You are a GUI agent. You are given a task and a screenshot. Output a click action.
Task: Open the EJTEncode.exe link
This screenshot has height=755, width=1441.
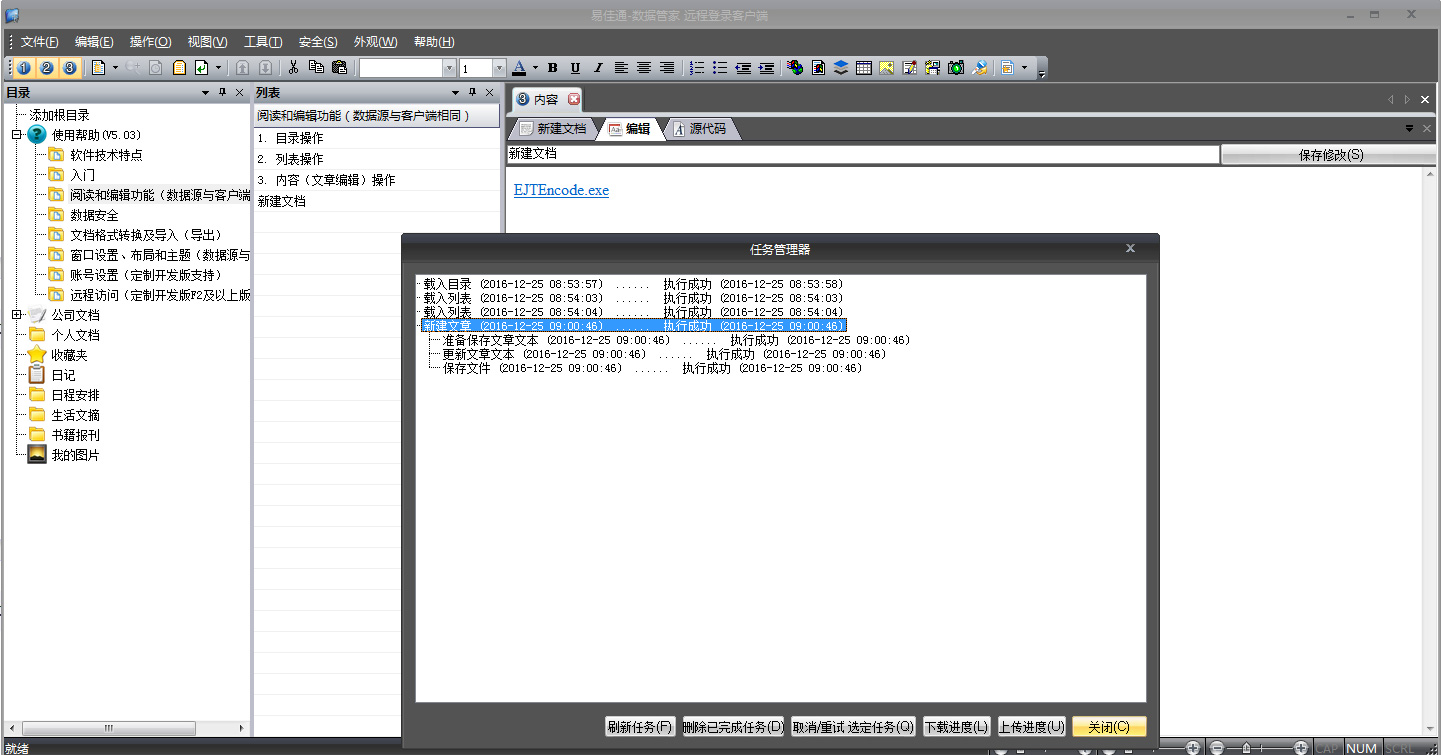[561, 190]
